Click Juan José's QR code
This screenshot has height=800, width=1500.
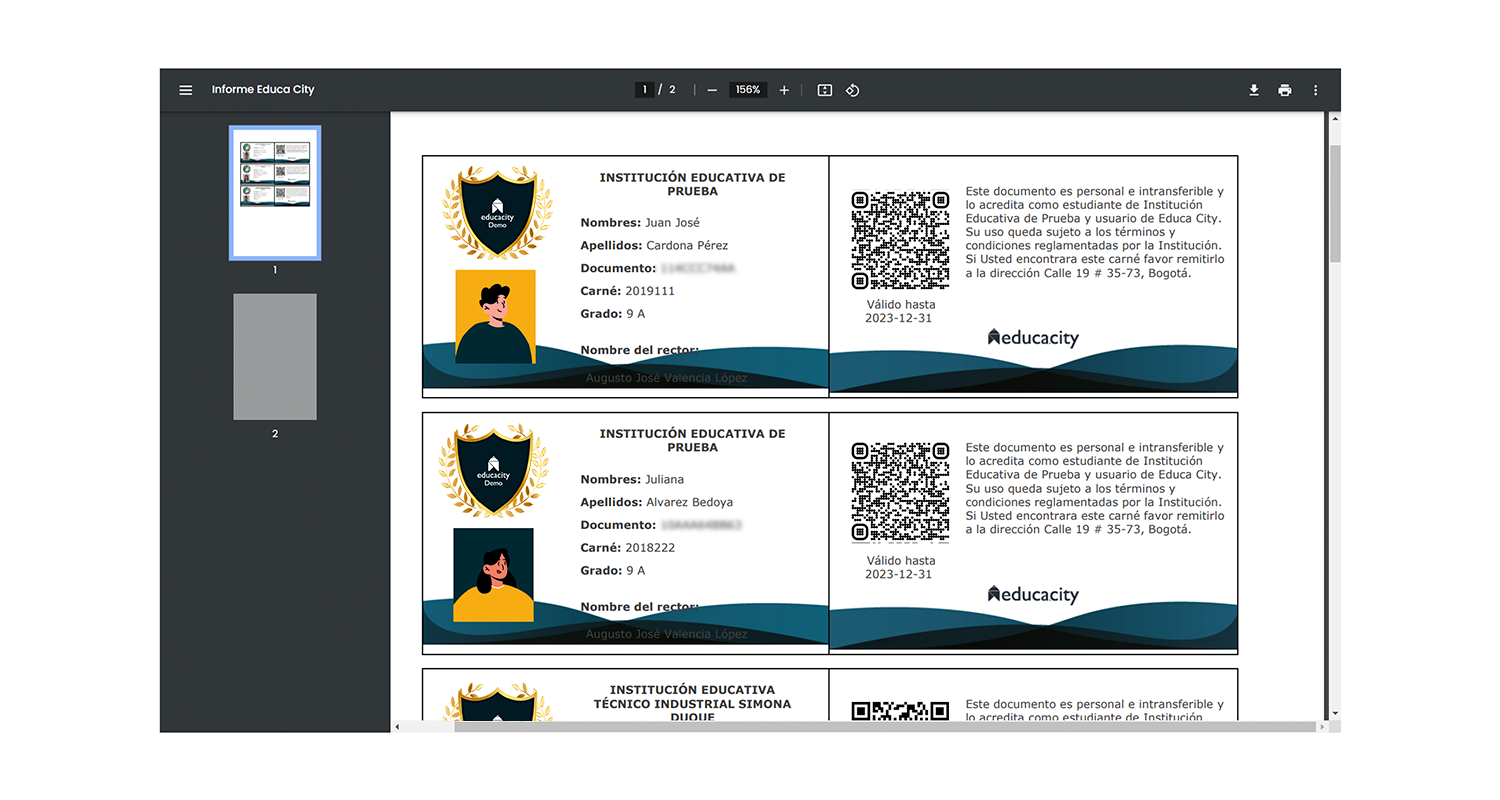900,240
